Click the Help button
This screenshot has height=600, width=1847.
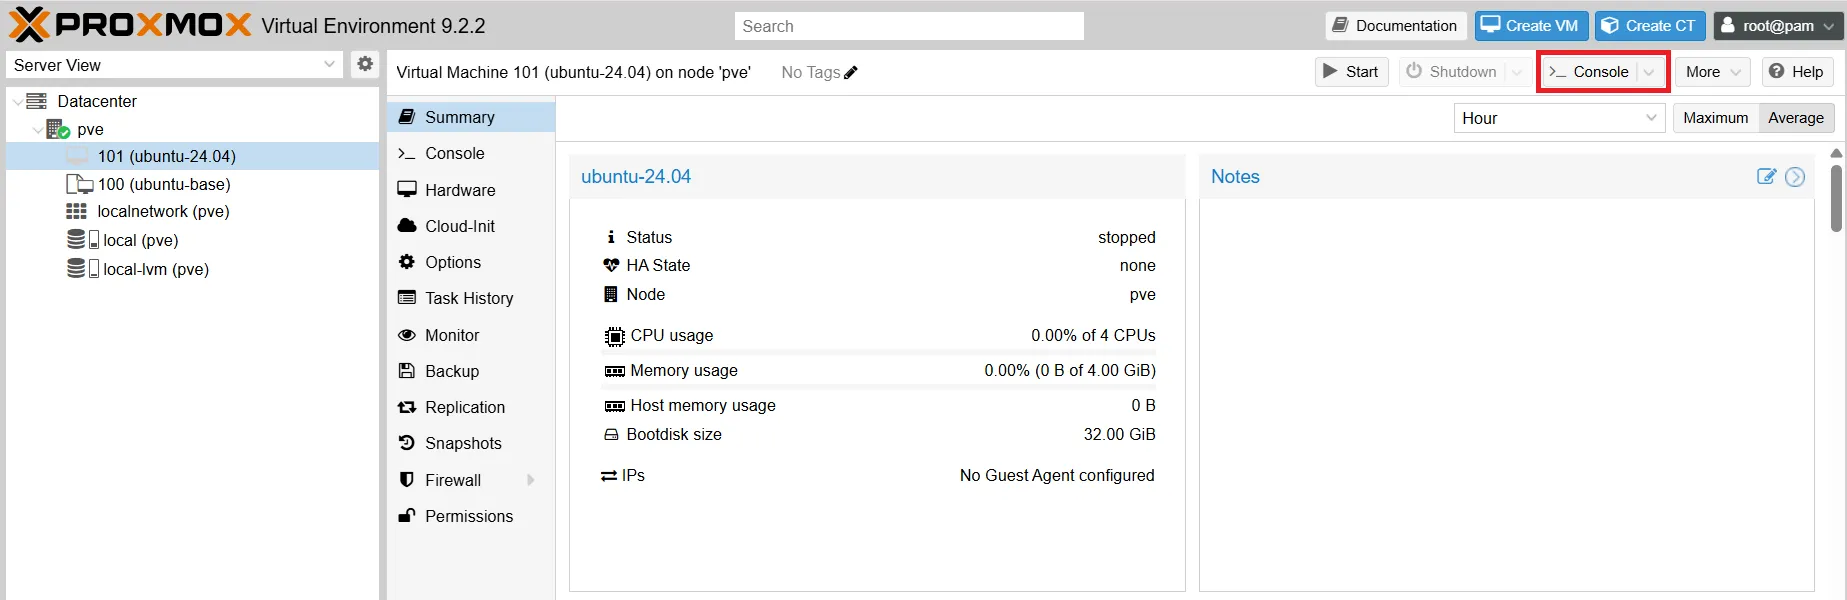click(1797, 72)
